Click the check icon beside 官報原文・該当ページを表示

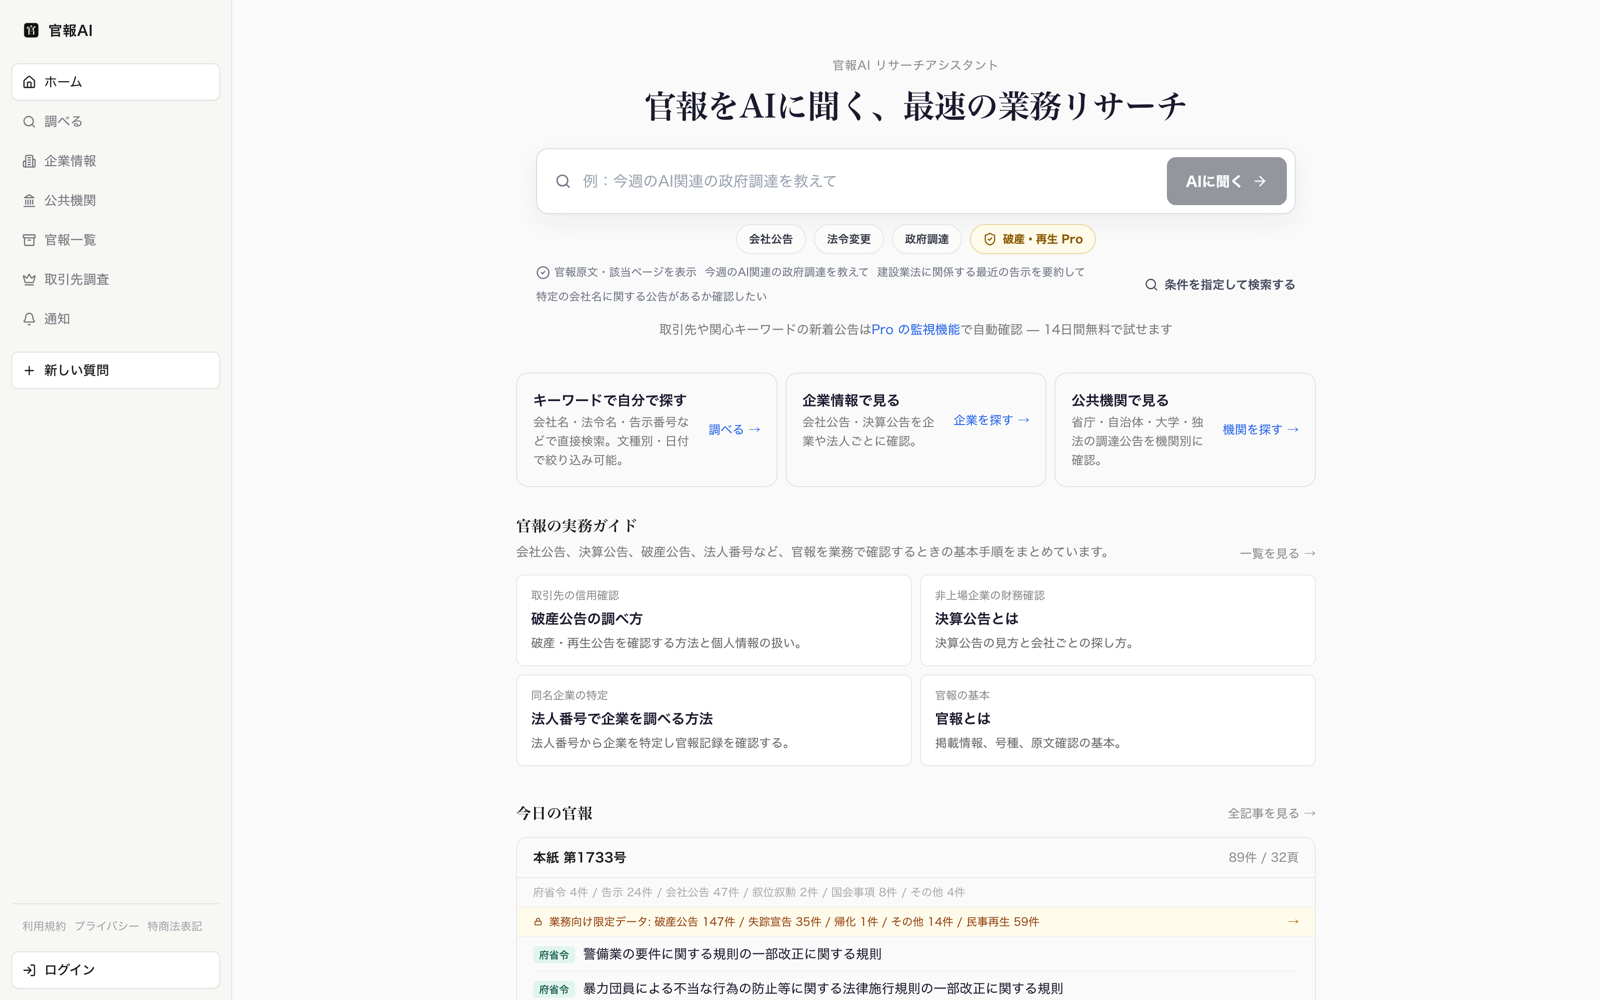pos(542,272)
